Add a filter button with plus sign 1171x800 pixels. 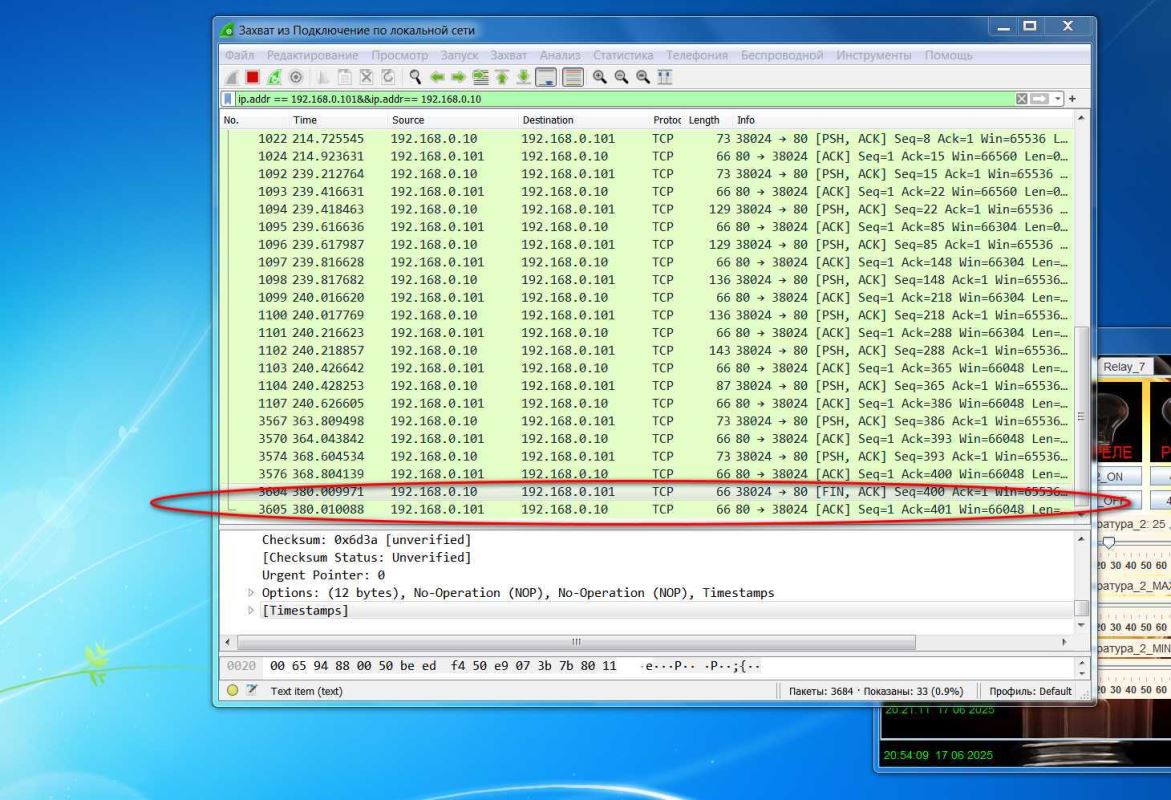[x=1073, y=99]
